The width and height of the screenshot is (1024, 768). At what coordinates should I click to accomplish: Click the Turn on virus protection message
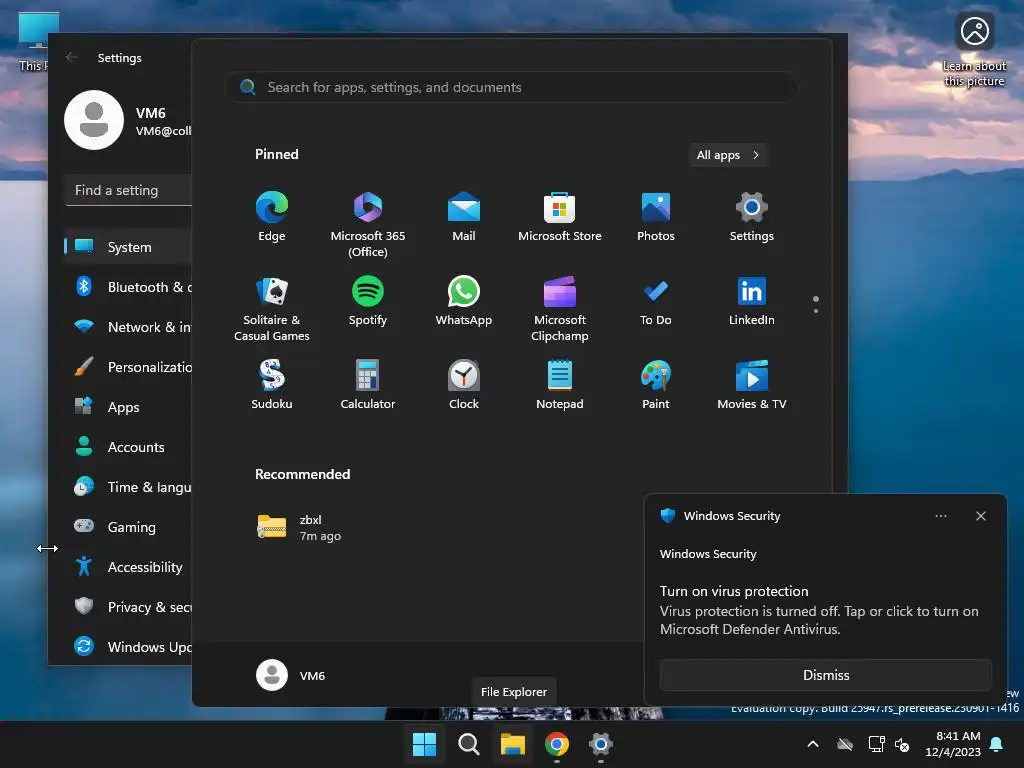coord(819,610)
